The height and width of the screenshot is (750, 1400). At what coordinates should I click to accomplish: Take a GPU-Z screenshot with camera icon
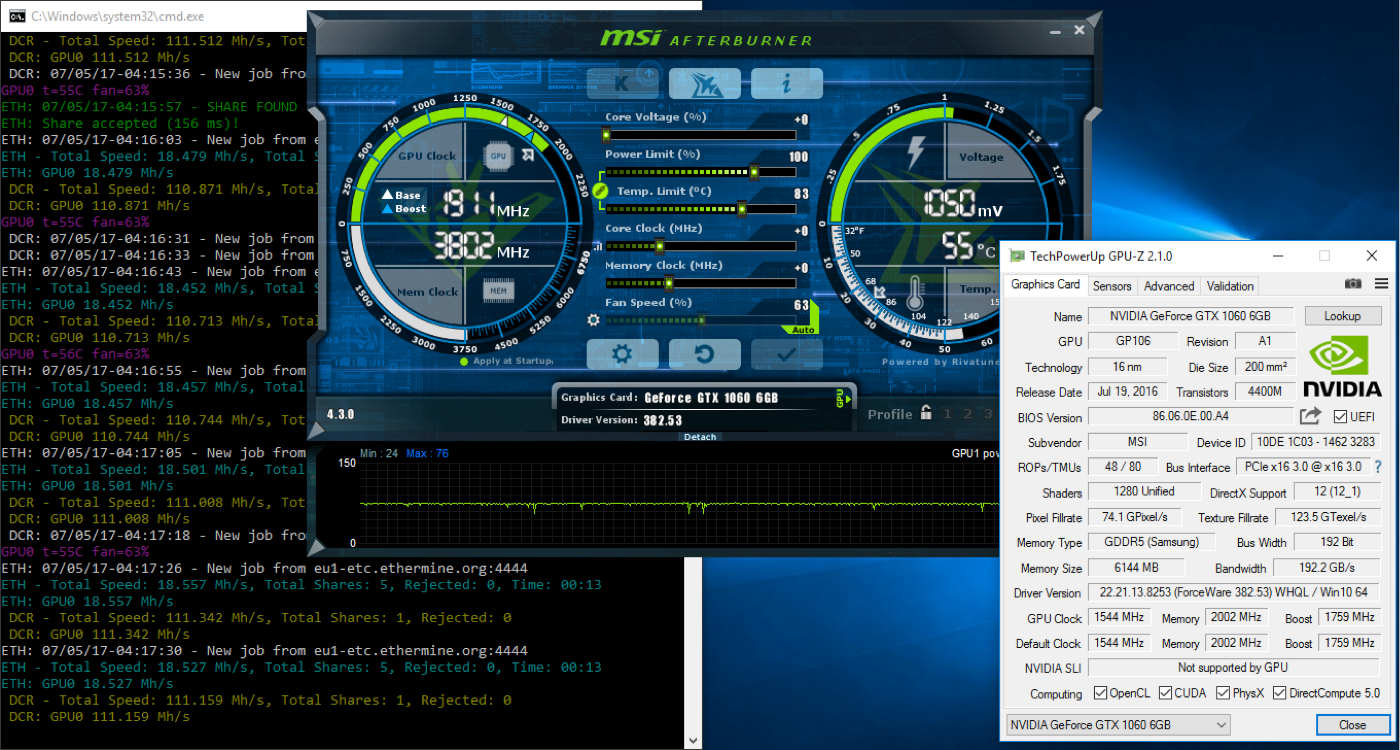pyautogui.click(x=1353, y=284)
